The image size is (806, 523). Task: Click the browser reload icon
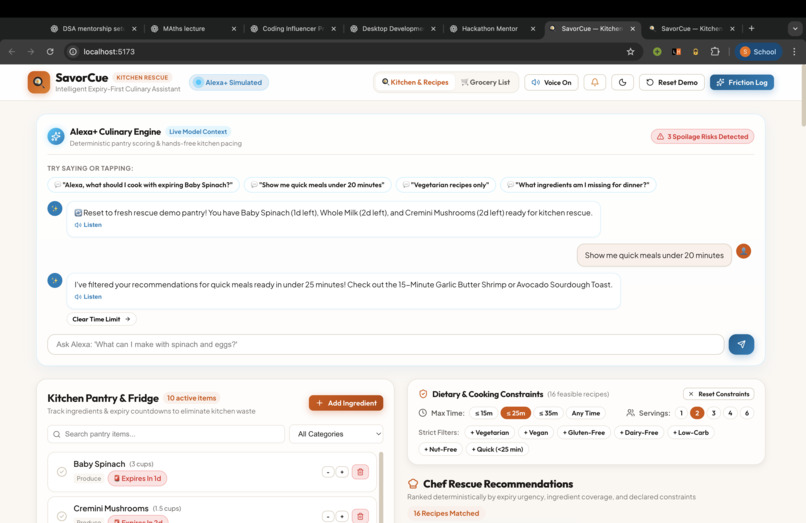[50, 51]
